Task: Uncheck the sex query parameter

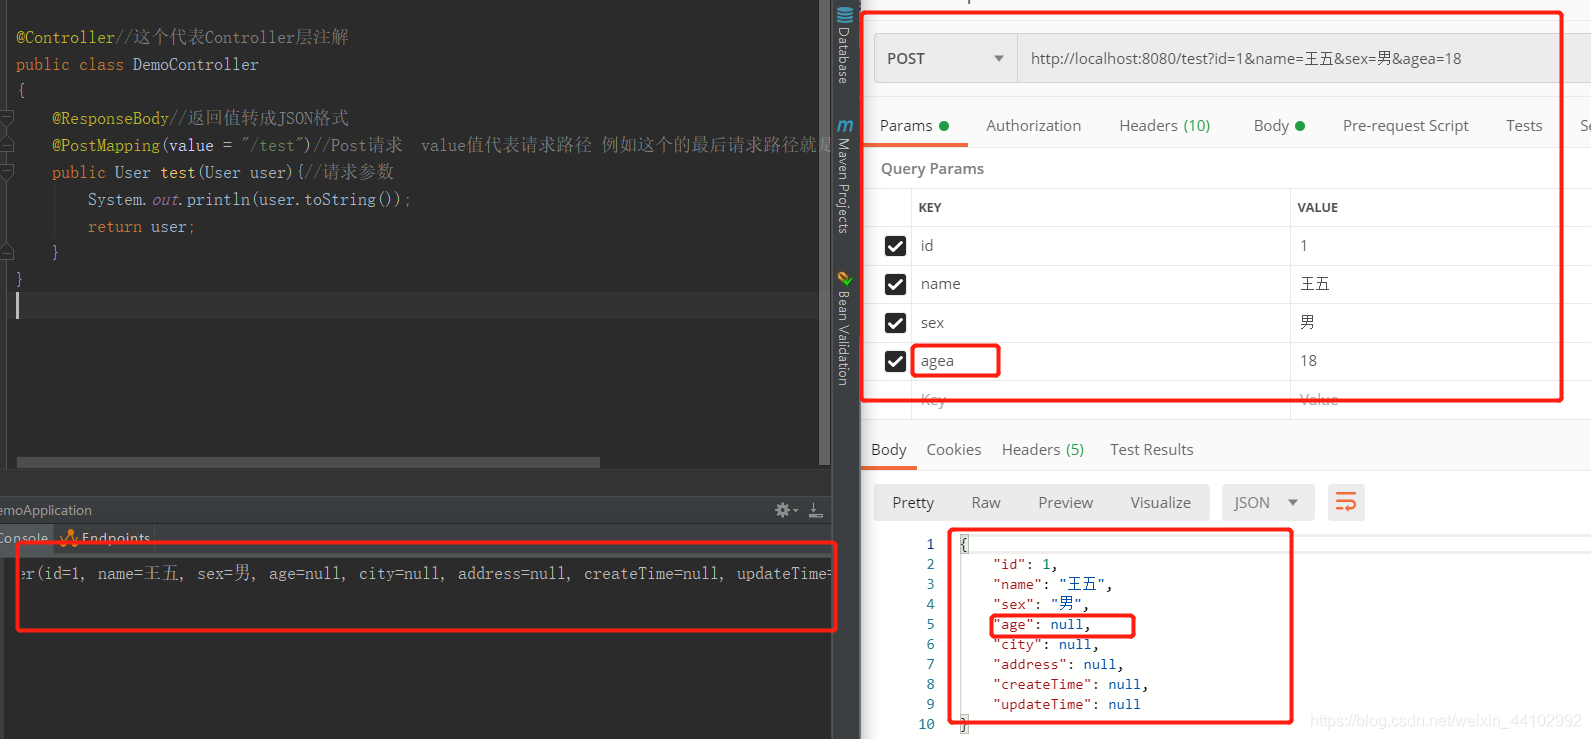Action: click(895, 323)
